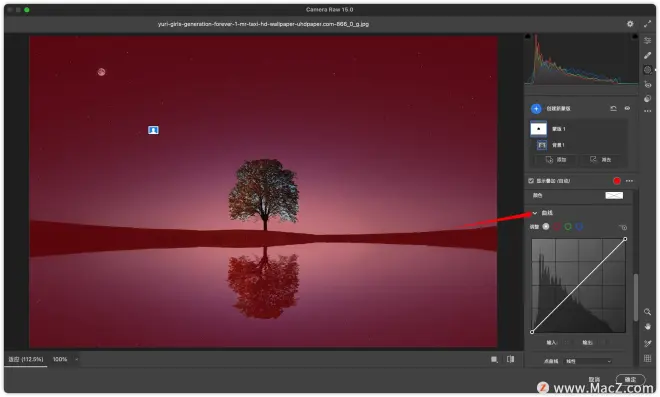
Task: Select the Zoom magnifier tool
Action: click(x=647, y=312)
